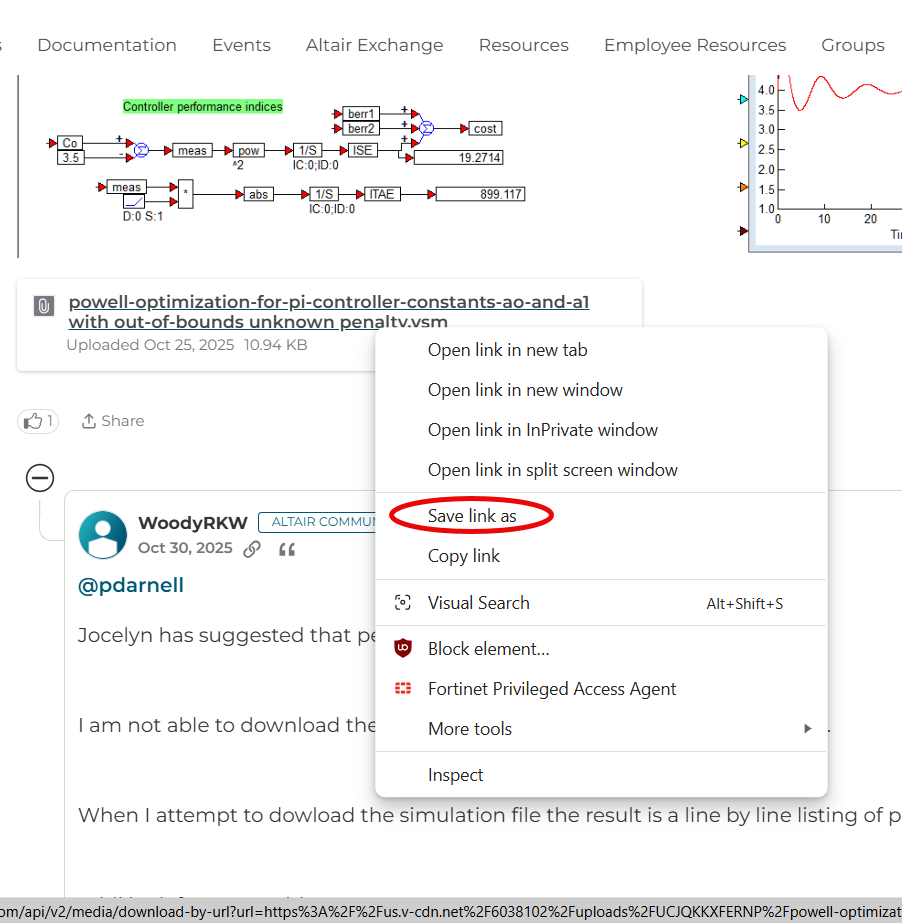Click the uBlock shield icon
Viewport: 902px width, 923px height.
pyautogui.click(x=403, y=649)
